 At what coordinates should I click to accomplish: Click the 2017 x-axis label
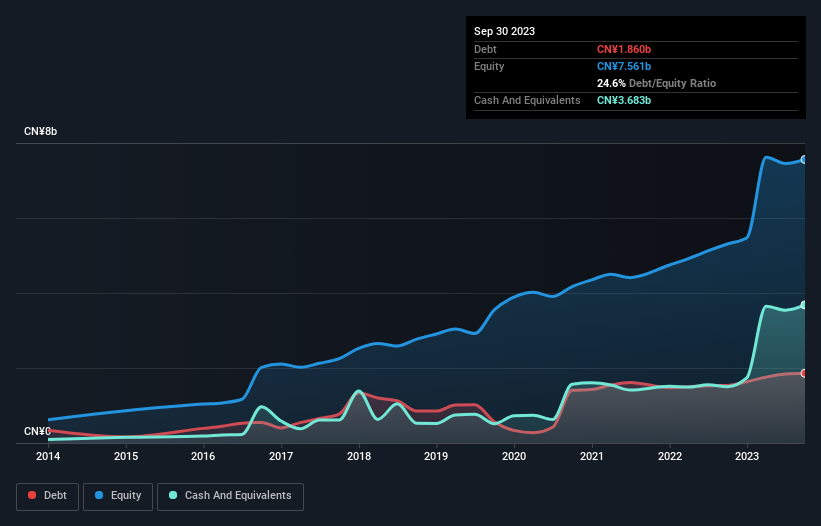click(281, 456)
